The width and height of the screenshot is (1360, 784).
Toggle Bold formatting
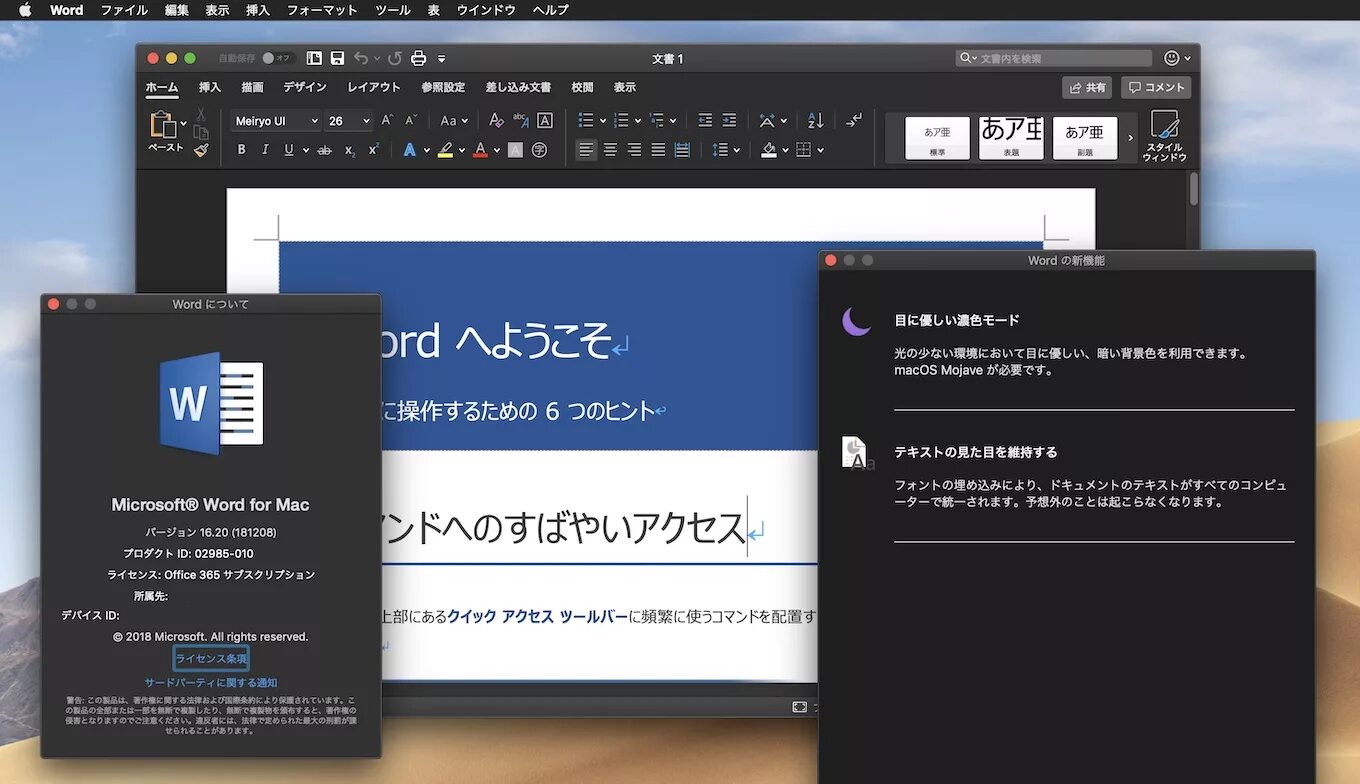pyautogui.click(x=241, y=150)
